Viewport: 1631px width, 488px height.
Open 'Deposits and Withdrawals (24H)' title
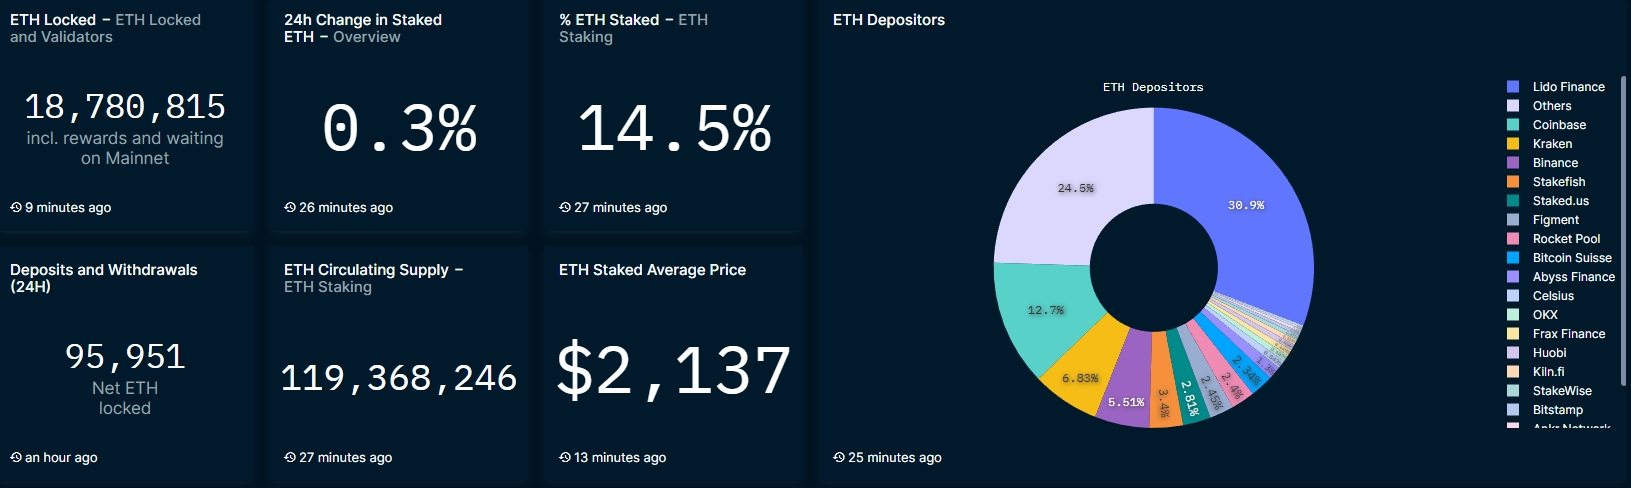click(x=103, y=270)
